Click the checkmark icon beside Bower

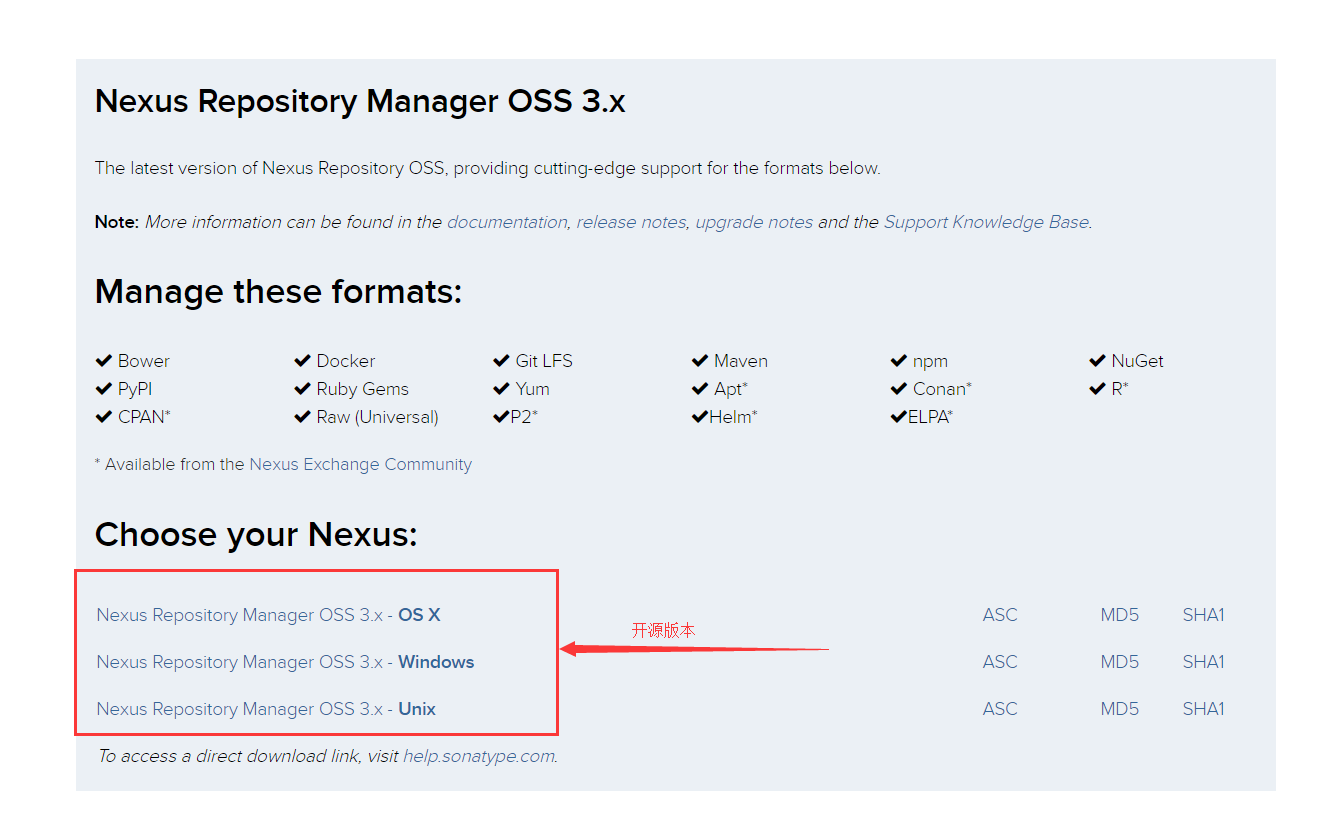[103, 361]
